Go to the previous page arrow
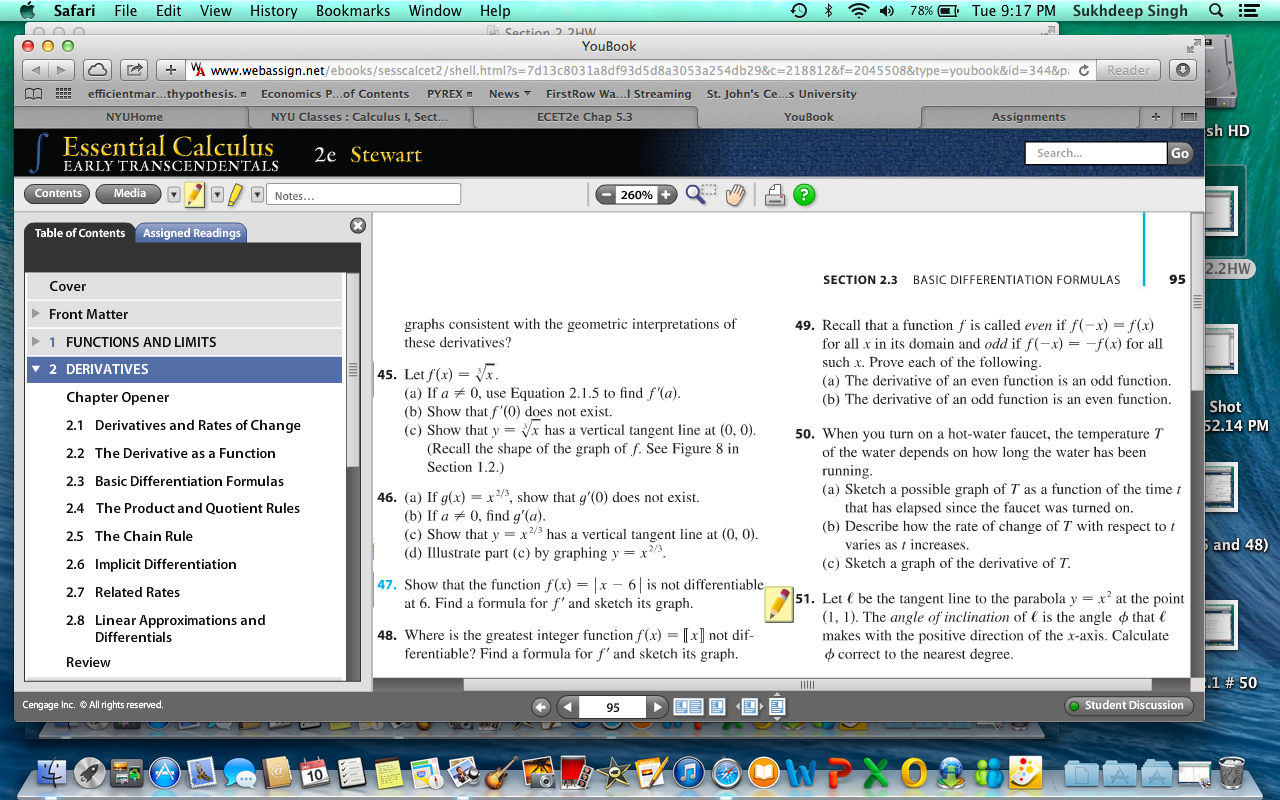The width and height of the screenshot is (1280, 800). (568, 707)
